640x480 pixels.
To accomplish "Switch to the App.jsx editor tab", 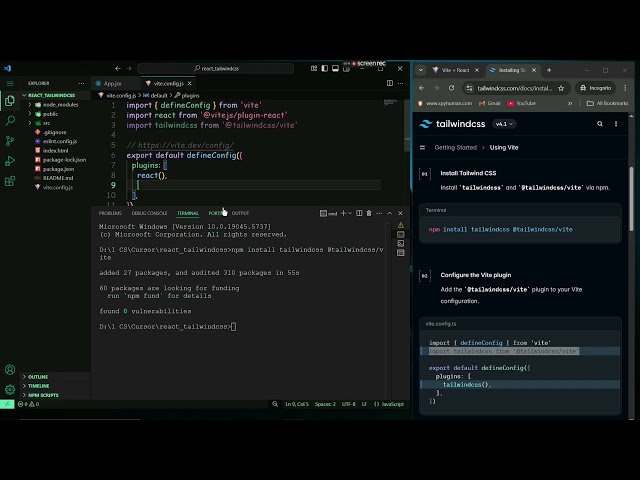I will [x=112, y=83].
